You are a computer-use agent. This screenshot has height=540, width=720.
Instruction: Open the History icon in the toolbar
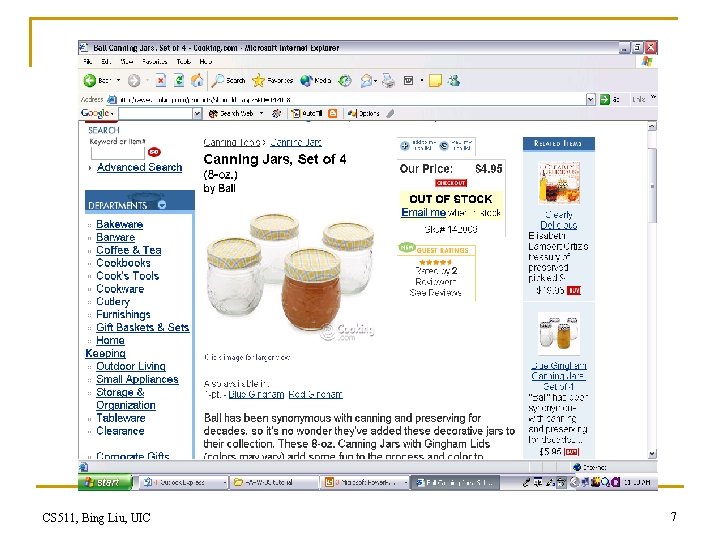tap(345, 81)
